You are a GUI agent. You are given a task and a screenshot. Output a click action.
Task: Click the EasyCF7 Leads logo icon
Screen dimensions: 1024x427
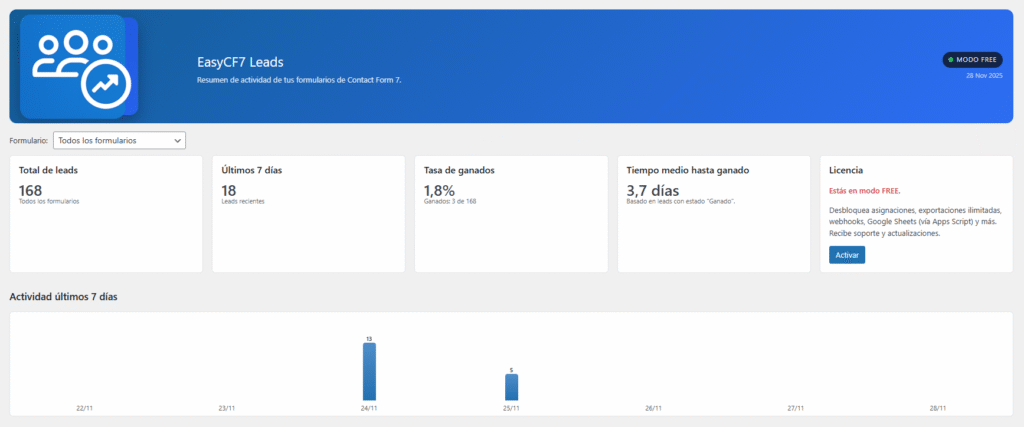click(78, 67)
